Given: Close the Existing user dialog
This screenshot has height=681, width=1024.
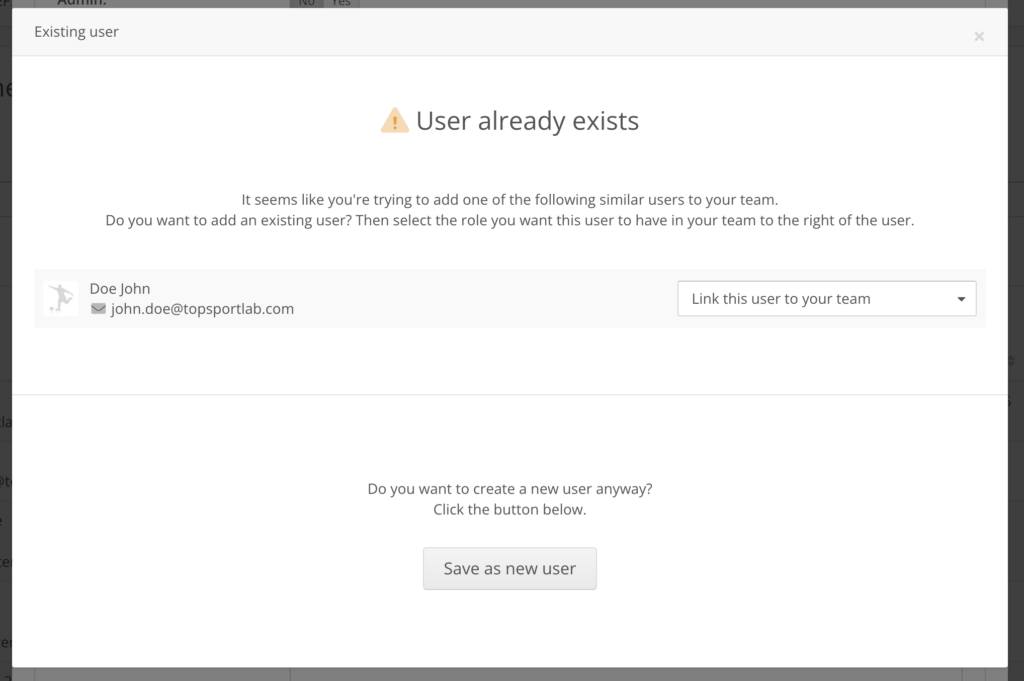Looking at the screenshot, I should 979,37.
